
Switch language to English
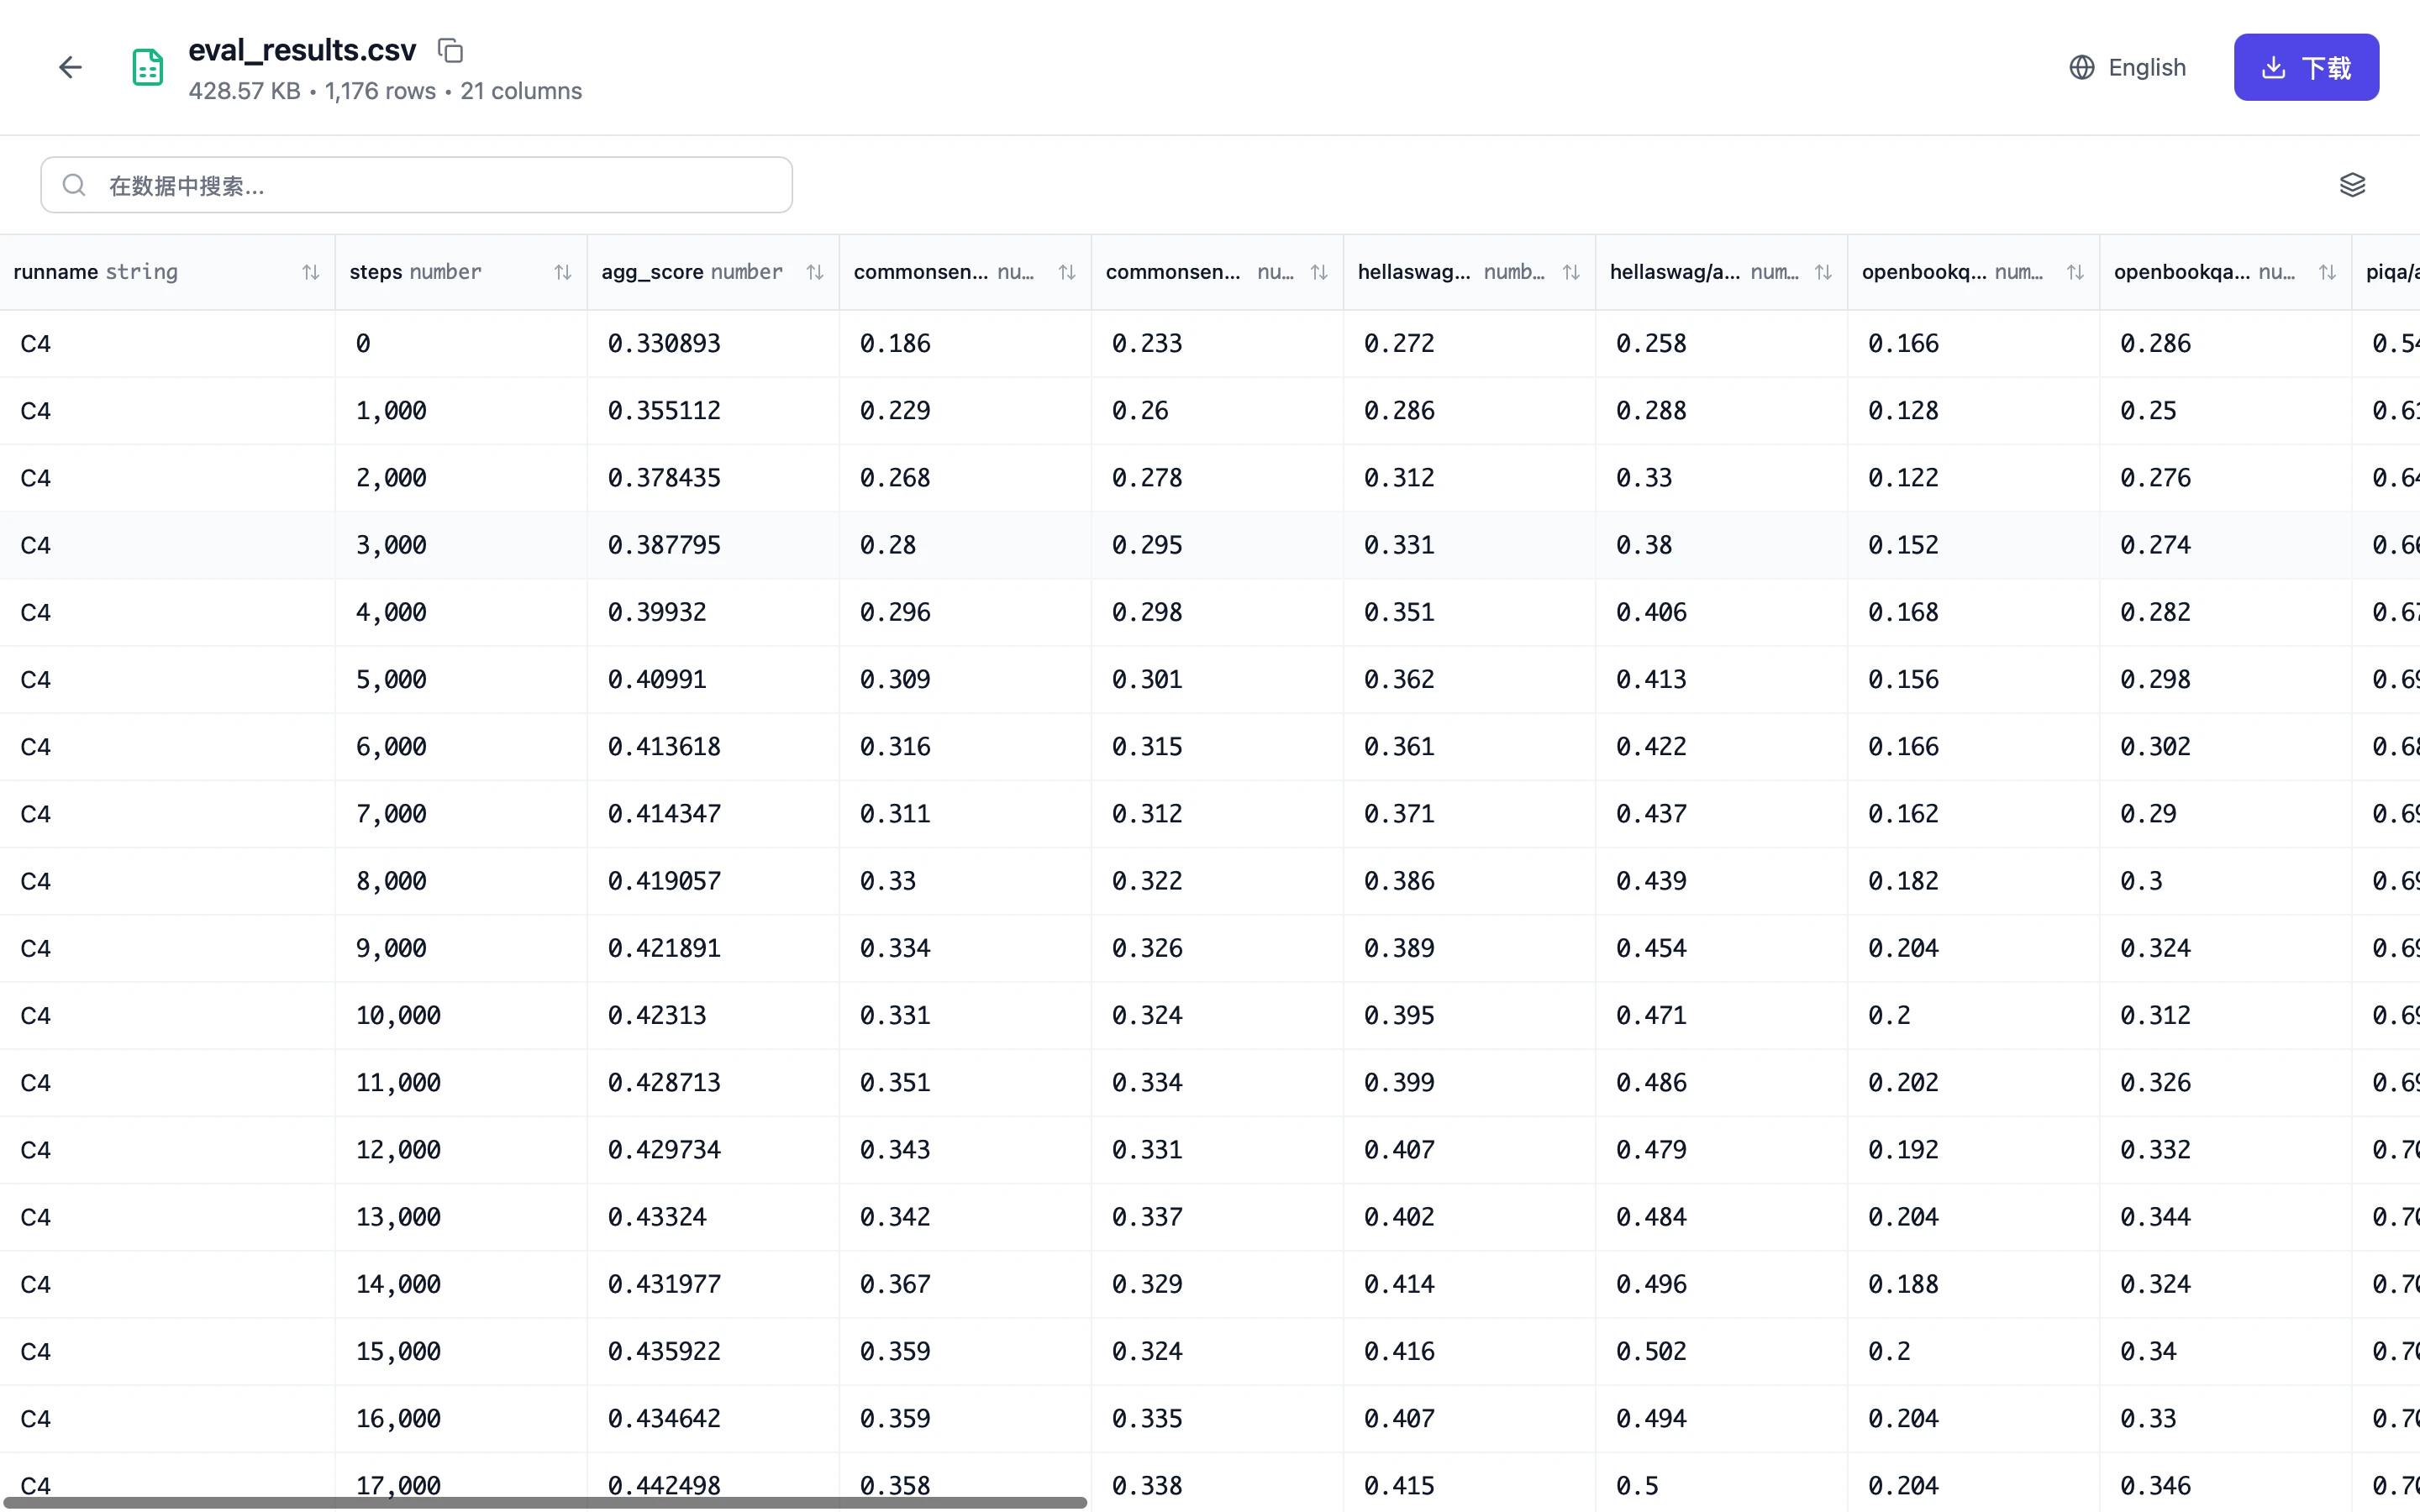[2146, 67]
